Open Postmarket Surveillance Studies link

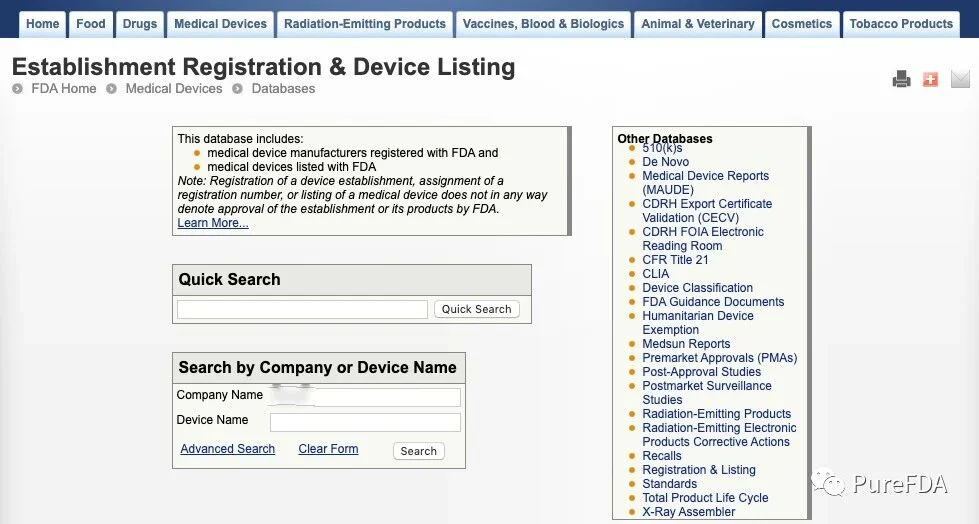point(707,393)
